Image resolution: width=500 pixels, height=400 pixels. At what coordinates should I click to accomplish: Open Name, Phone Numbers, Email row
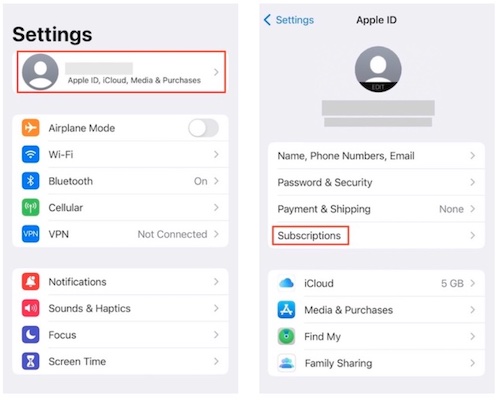tap(376, 156)
